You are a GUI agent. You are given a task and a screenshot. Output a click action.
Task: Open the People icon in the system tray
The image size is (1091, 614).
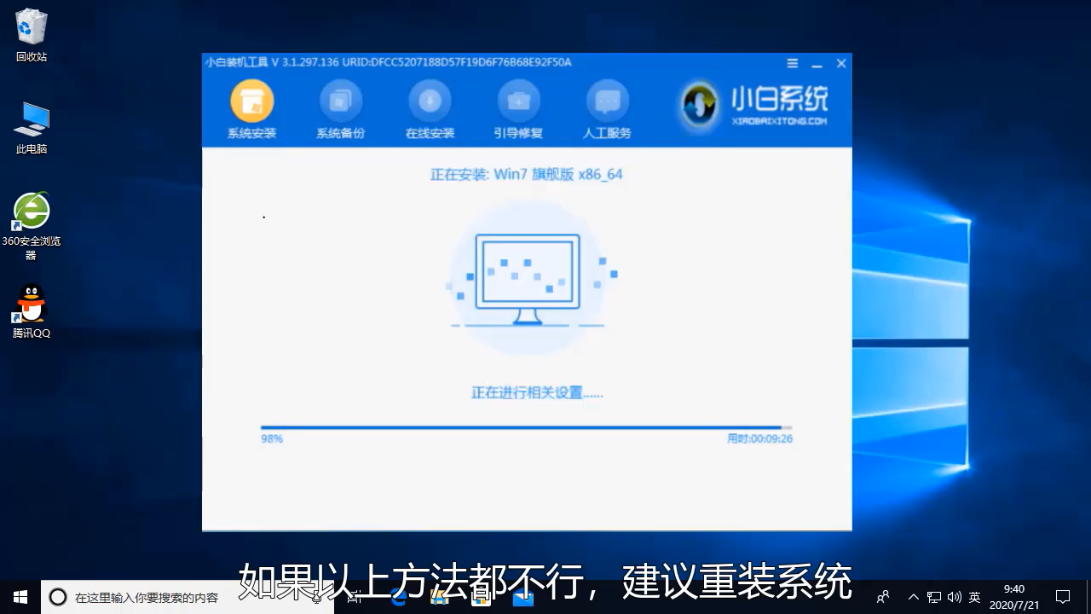coord(883,597)
